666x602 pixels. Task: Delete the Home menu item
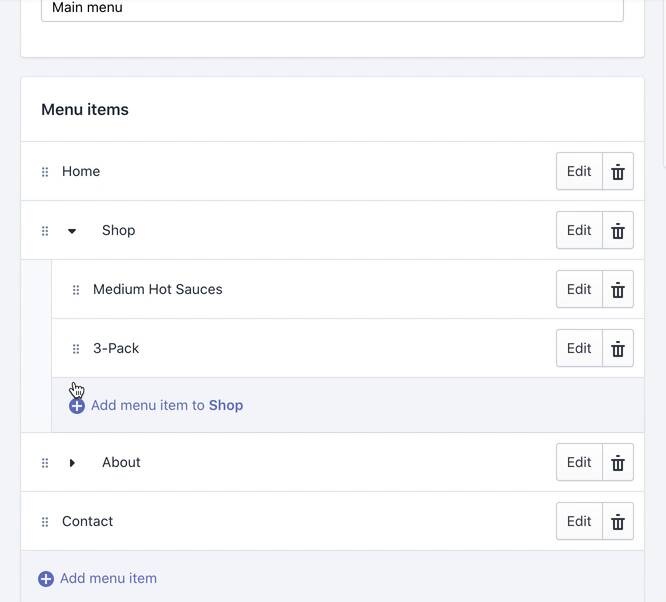pos(618,172)
